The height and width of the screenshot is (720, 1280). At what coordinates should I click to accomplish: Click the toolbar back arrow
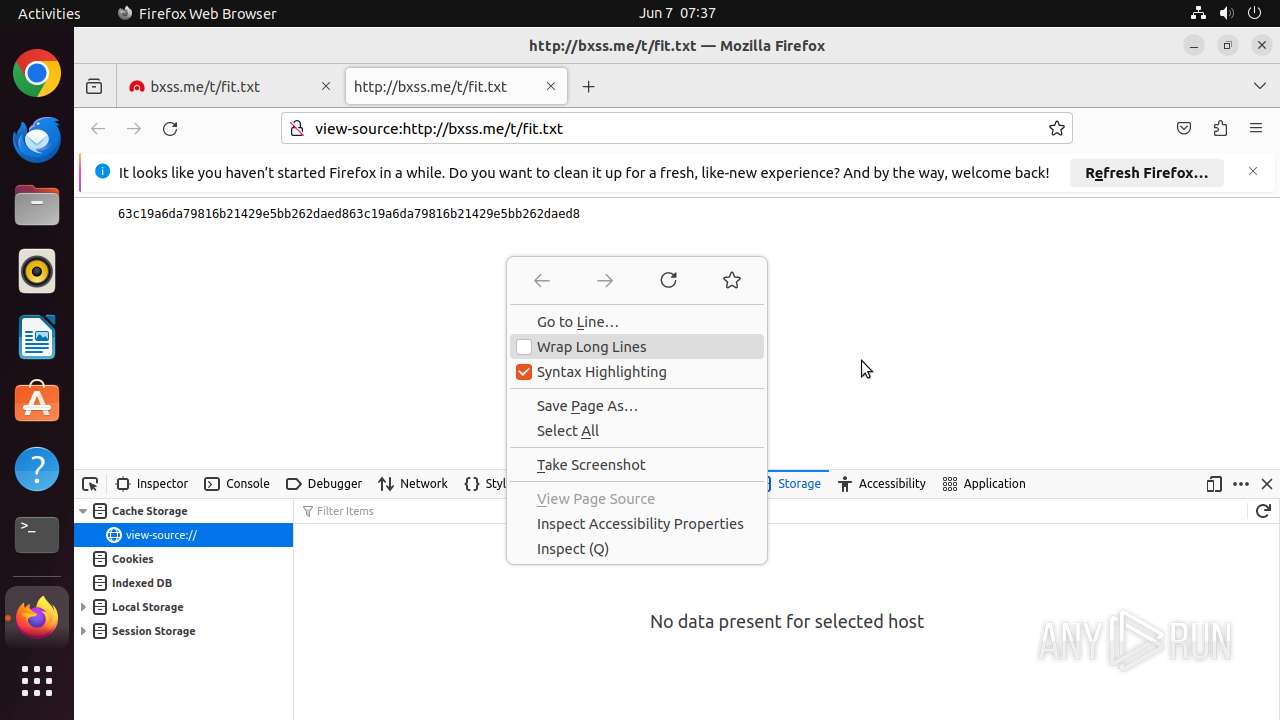(98, 128)
